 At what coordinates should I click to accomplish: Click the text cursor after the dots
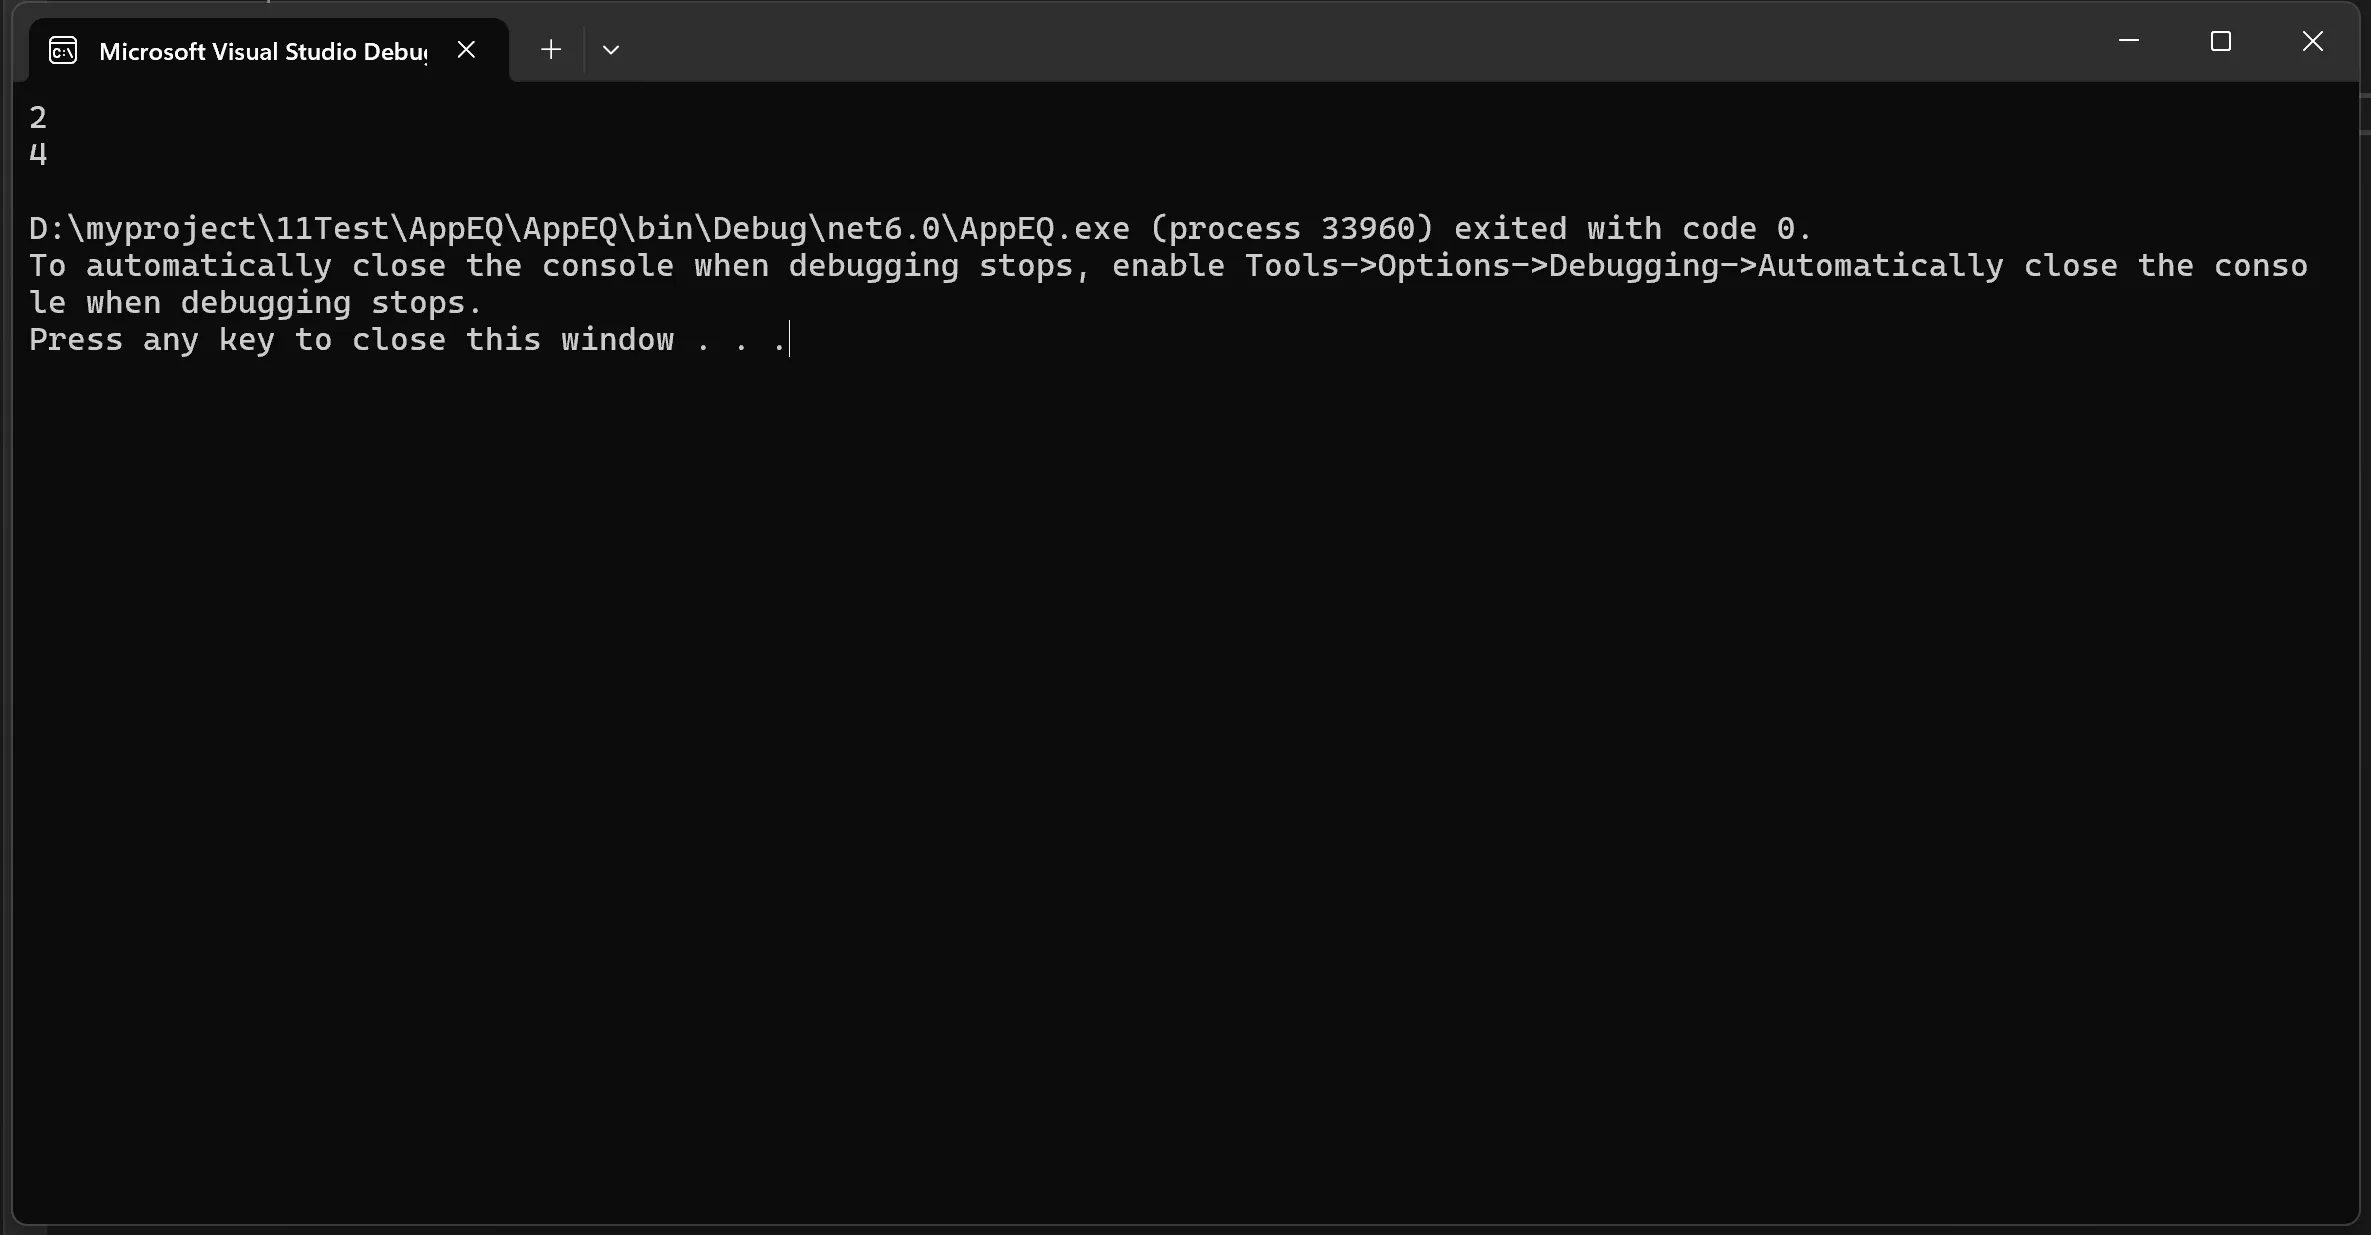click(790, 340)
